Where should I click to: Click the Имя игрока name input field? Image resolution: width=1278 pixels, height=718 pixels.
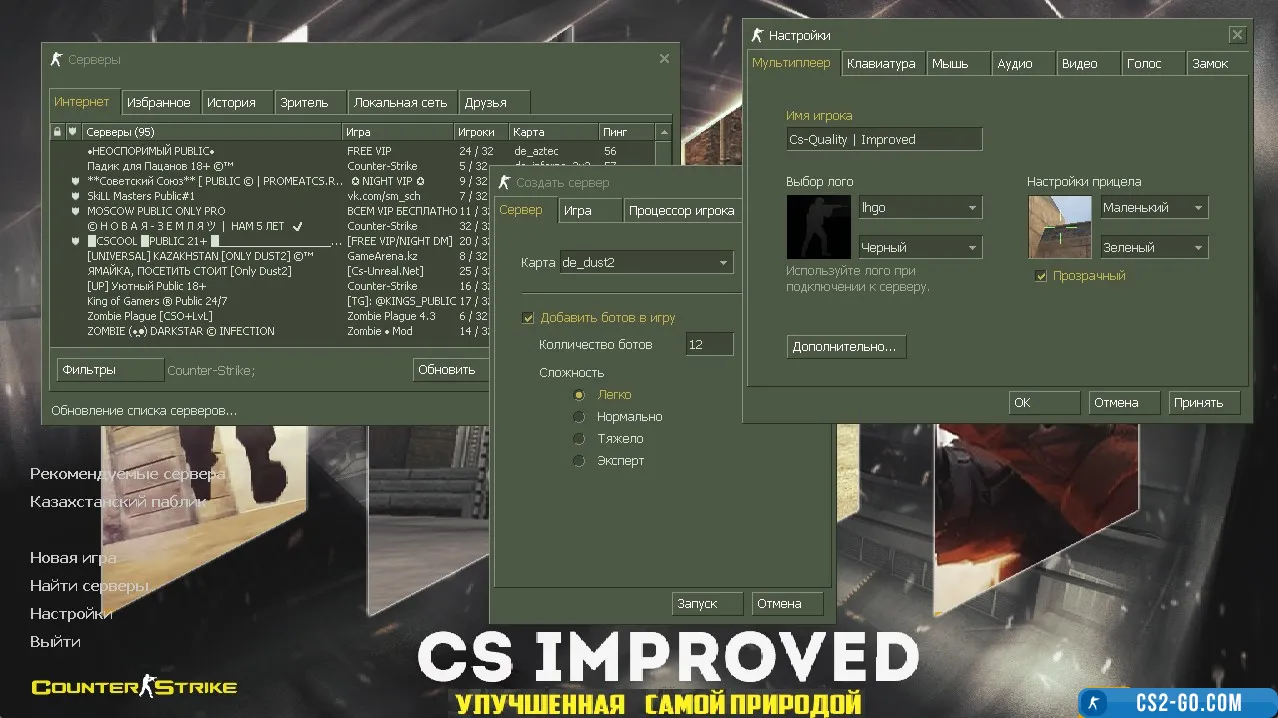pyautogui.click(x=884, y=140)
